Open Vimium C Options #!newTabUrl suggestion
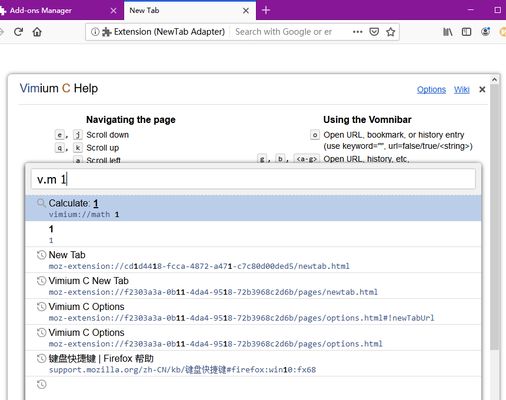506x400 pixels. click(x=253, y=312)
